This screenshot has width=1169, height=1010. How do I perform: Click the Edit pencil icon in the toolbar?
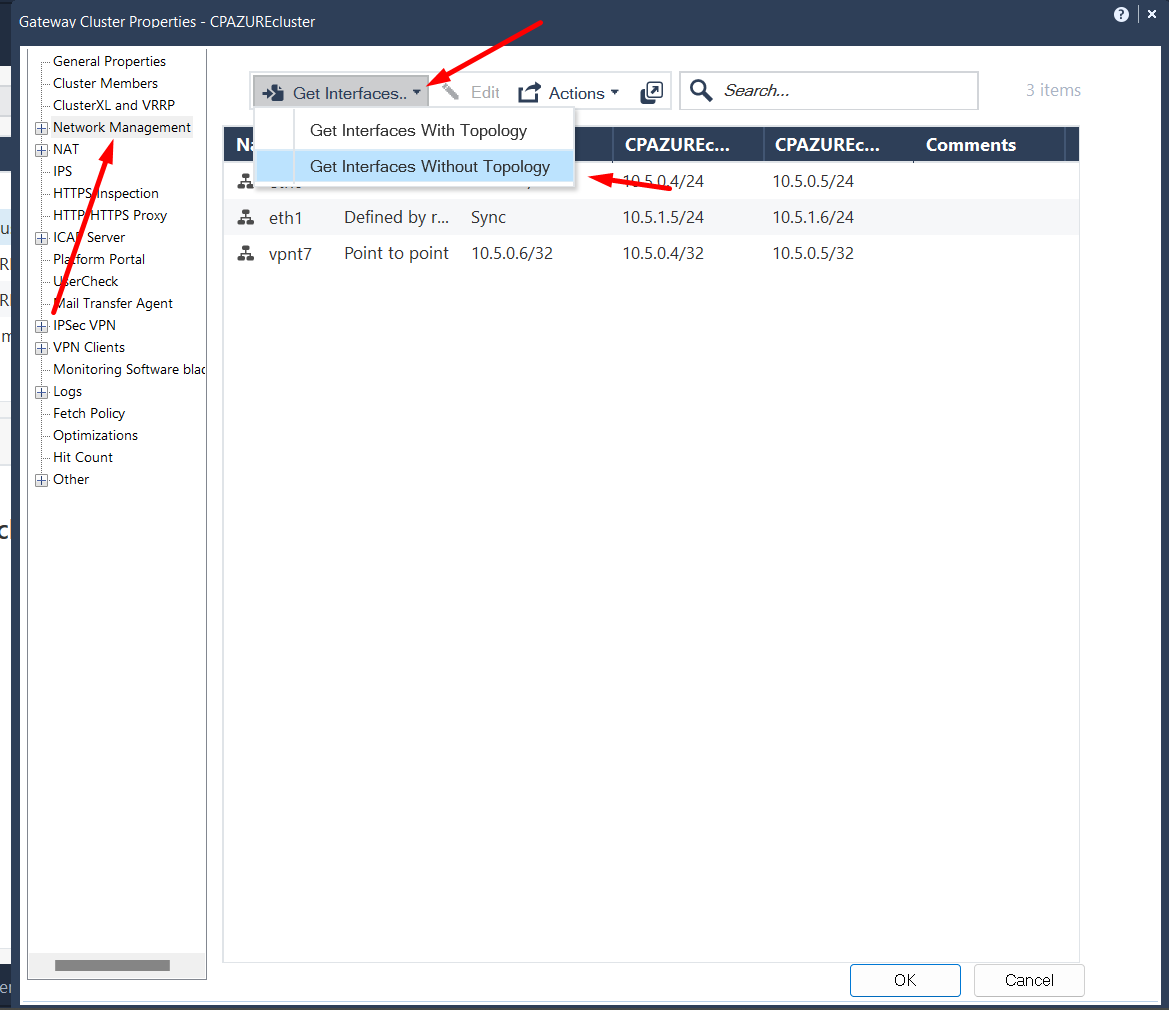pyautogui.click(x=450, y=92)
